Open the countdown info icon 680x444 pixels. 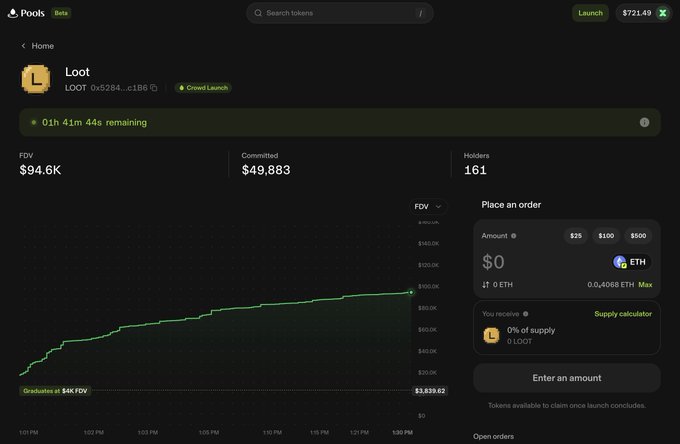(644, 122)
